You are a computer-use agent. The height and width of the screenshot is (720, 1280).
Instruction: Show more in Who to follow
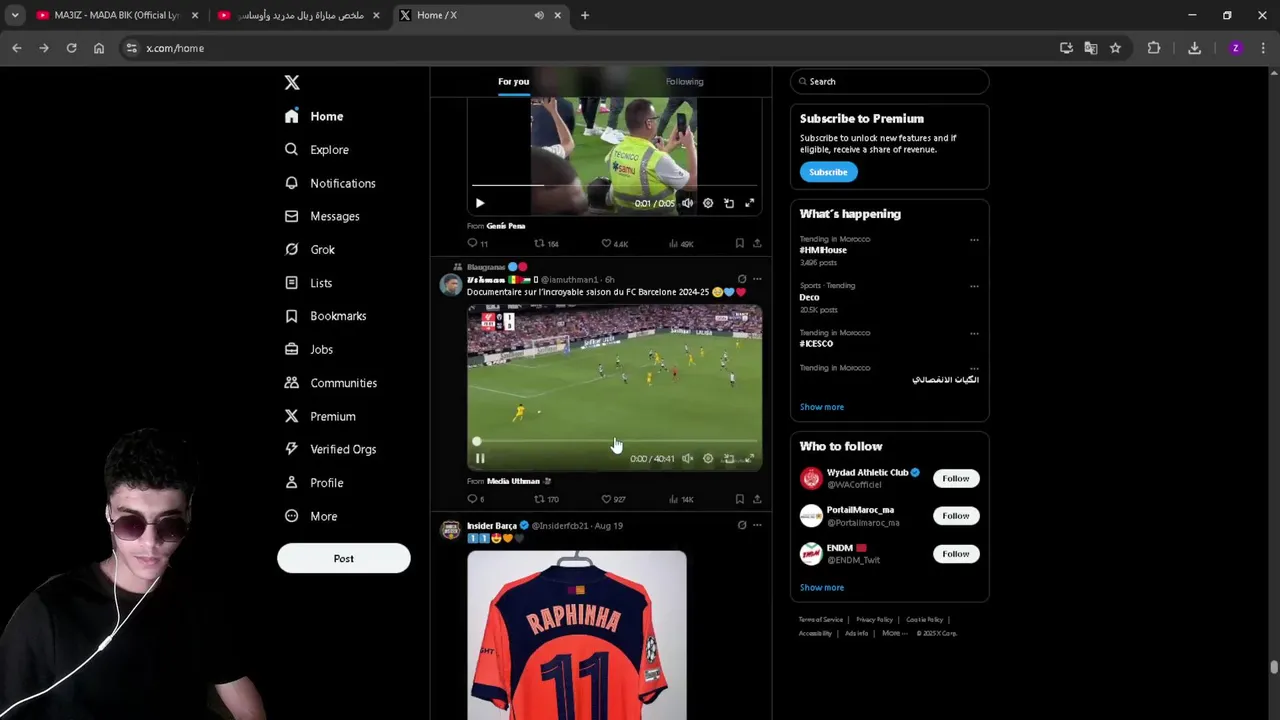pyautogui.click(x=822, y=587)
